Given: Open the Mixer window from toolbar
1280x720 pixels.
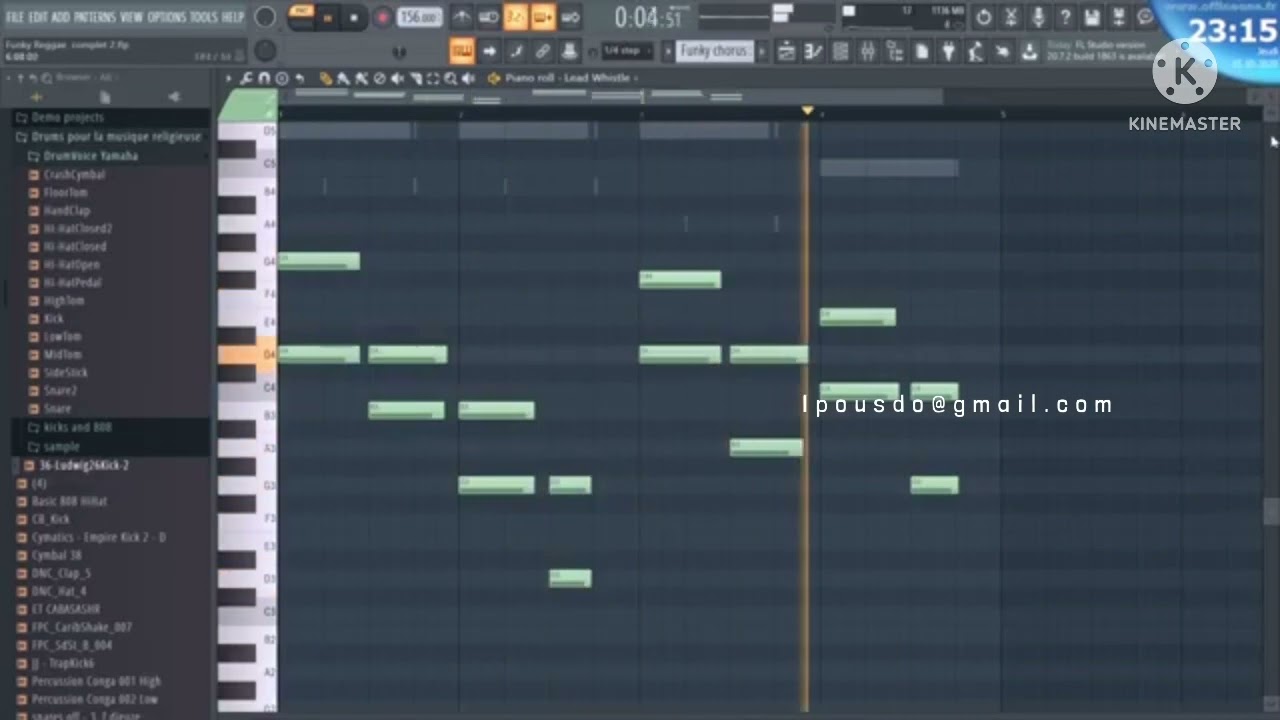Looking at the screenshot, I should pos(867,51).
